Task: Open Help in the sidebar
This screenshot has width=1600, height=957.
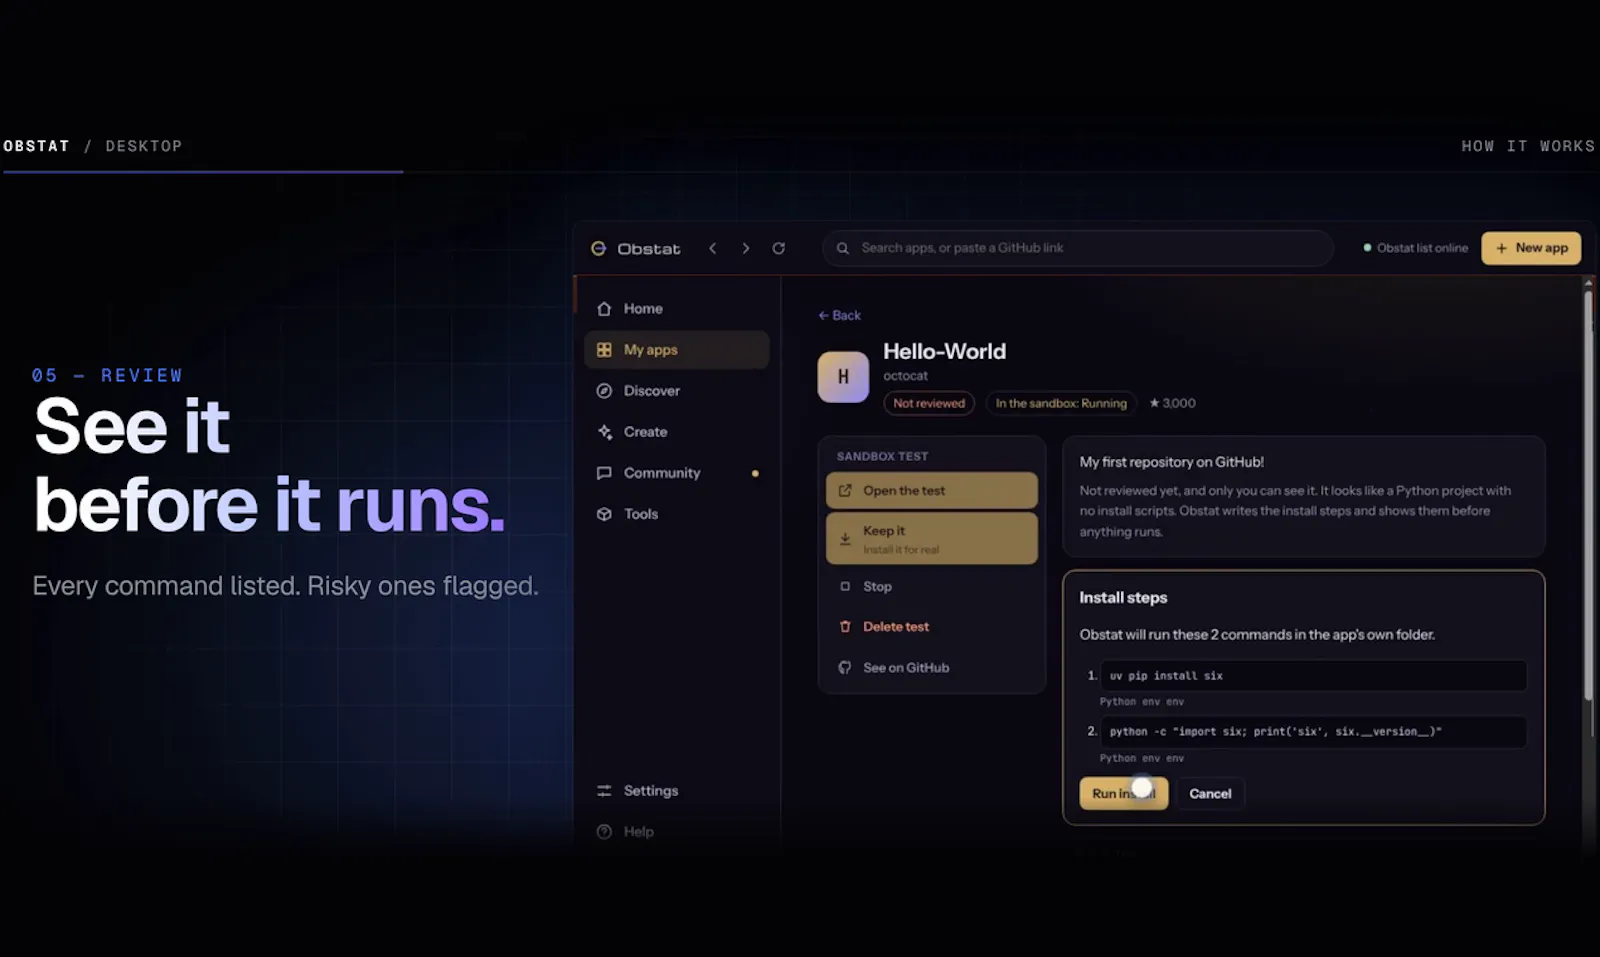Action: click(677, 832)
